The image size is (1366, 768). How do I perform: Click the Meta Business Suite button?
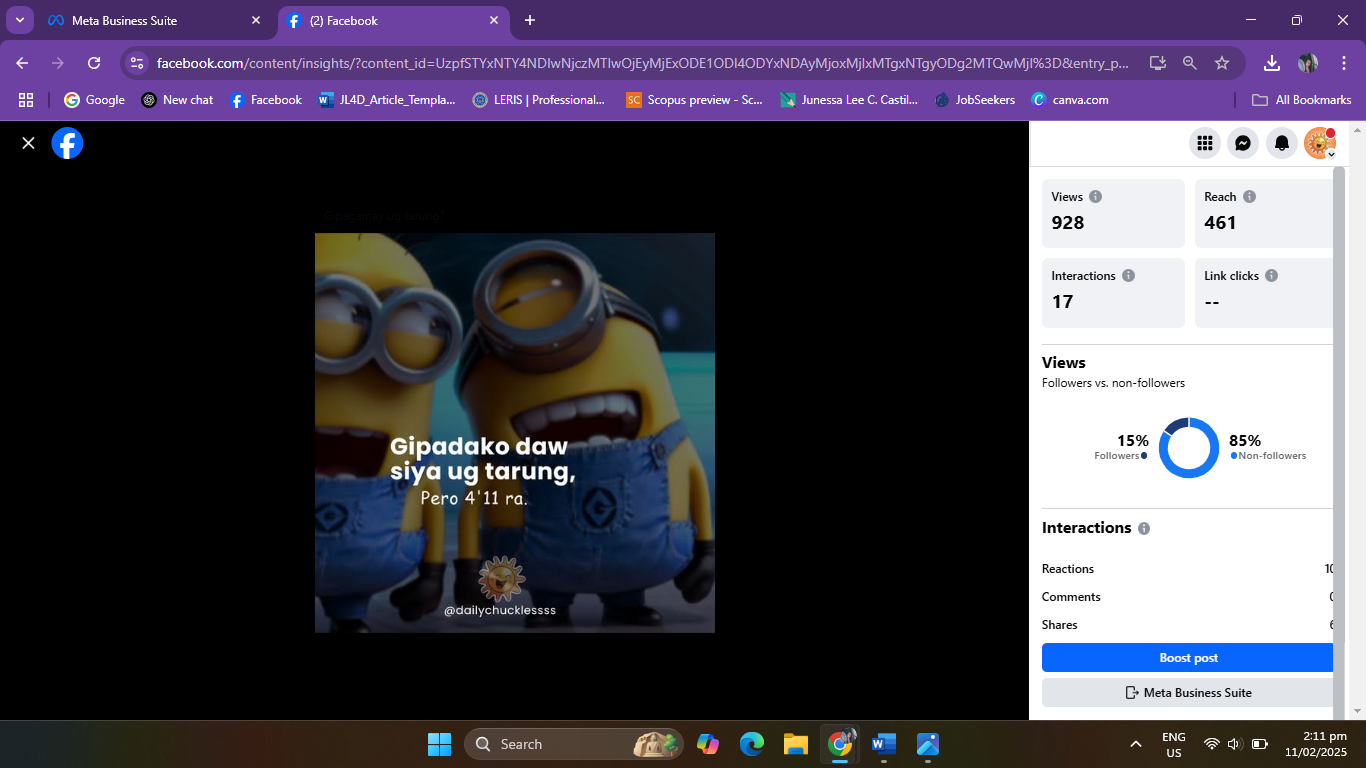coord(1187,692)
